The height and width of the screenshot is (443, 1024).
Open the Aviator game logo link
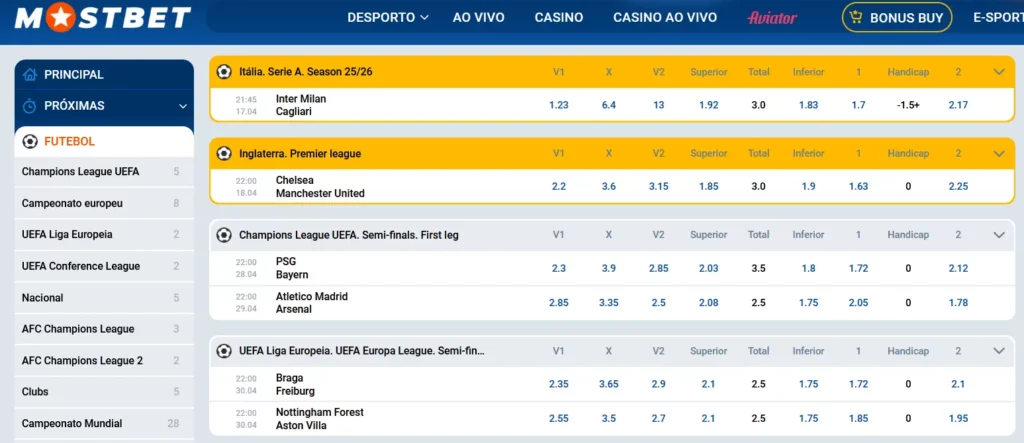(x=772, y=18)
